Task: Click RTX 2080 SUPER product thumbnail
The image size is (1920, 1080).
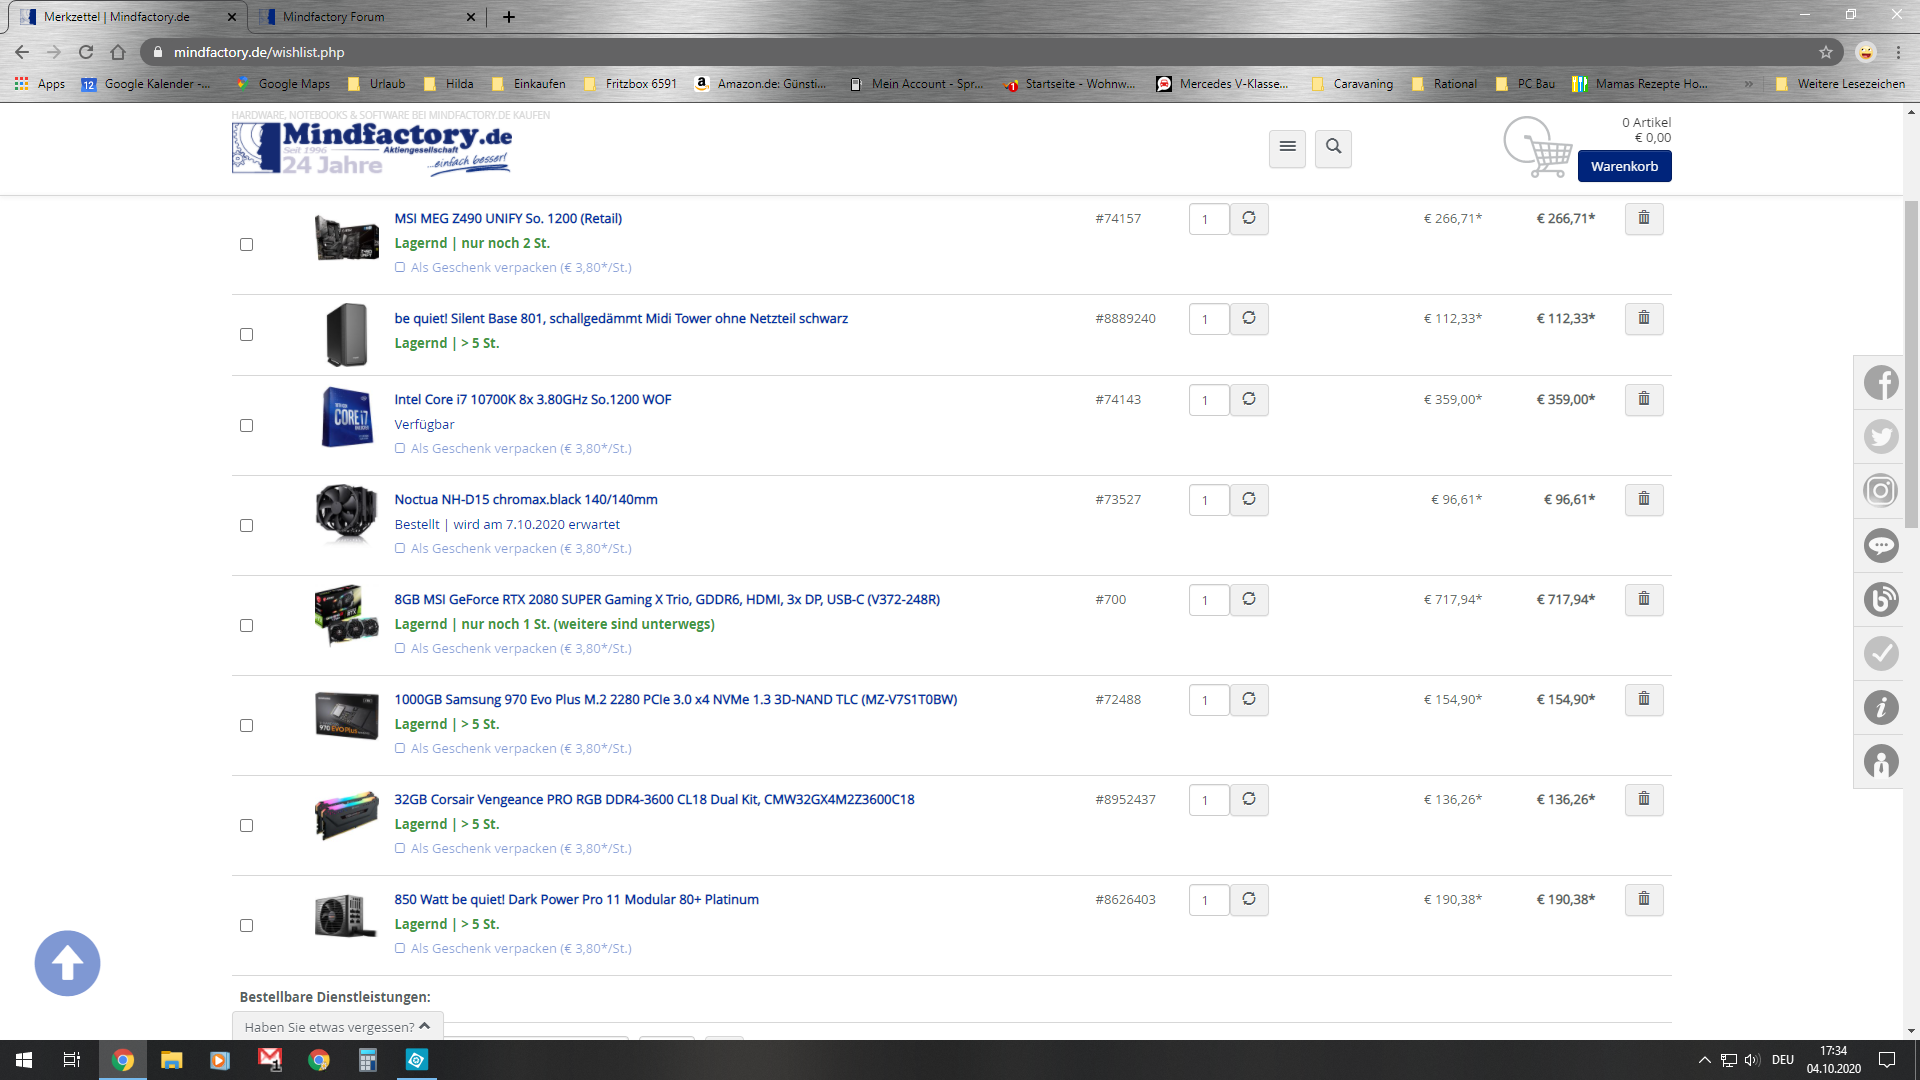Action: tap(346, 615)
